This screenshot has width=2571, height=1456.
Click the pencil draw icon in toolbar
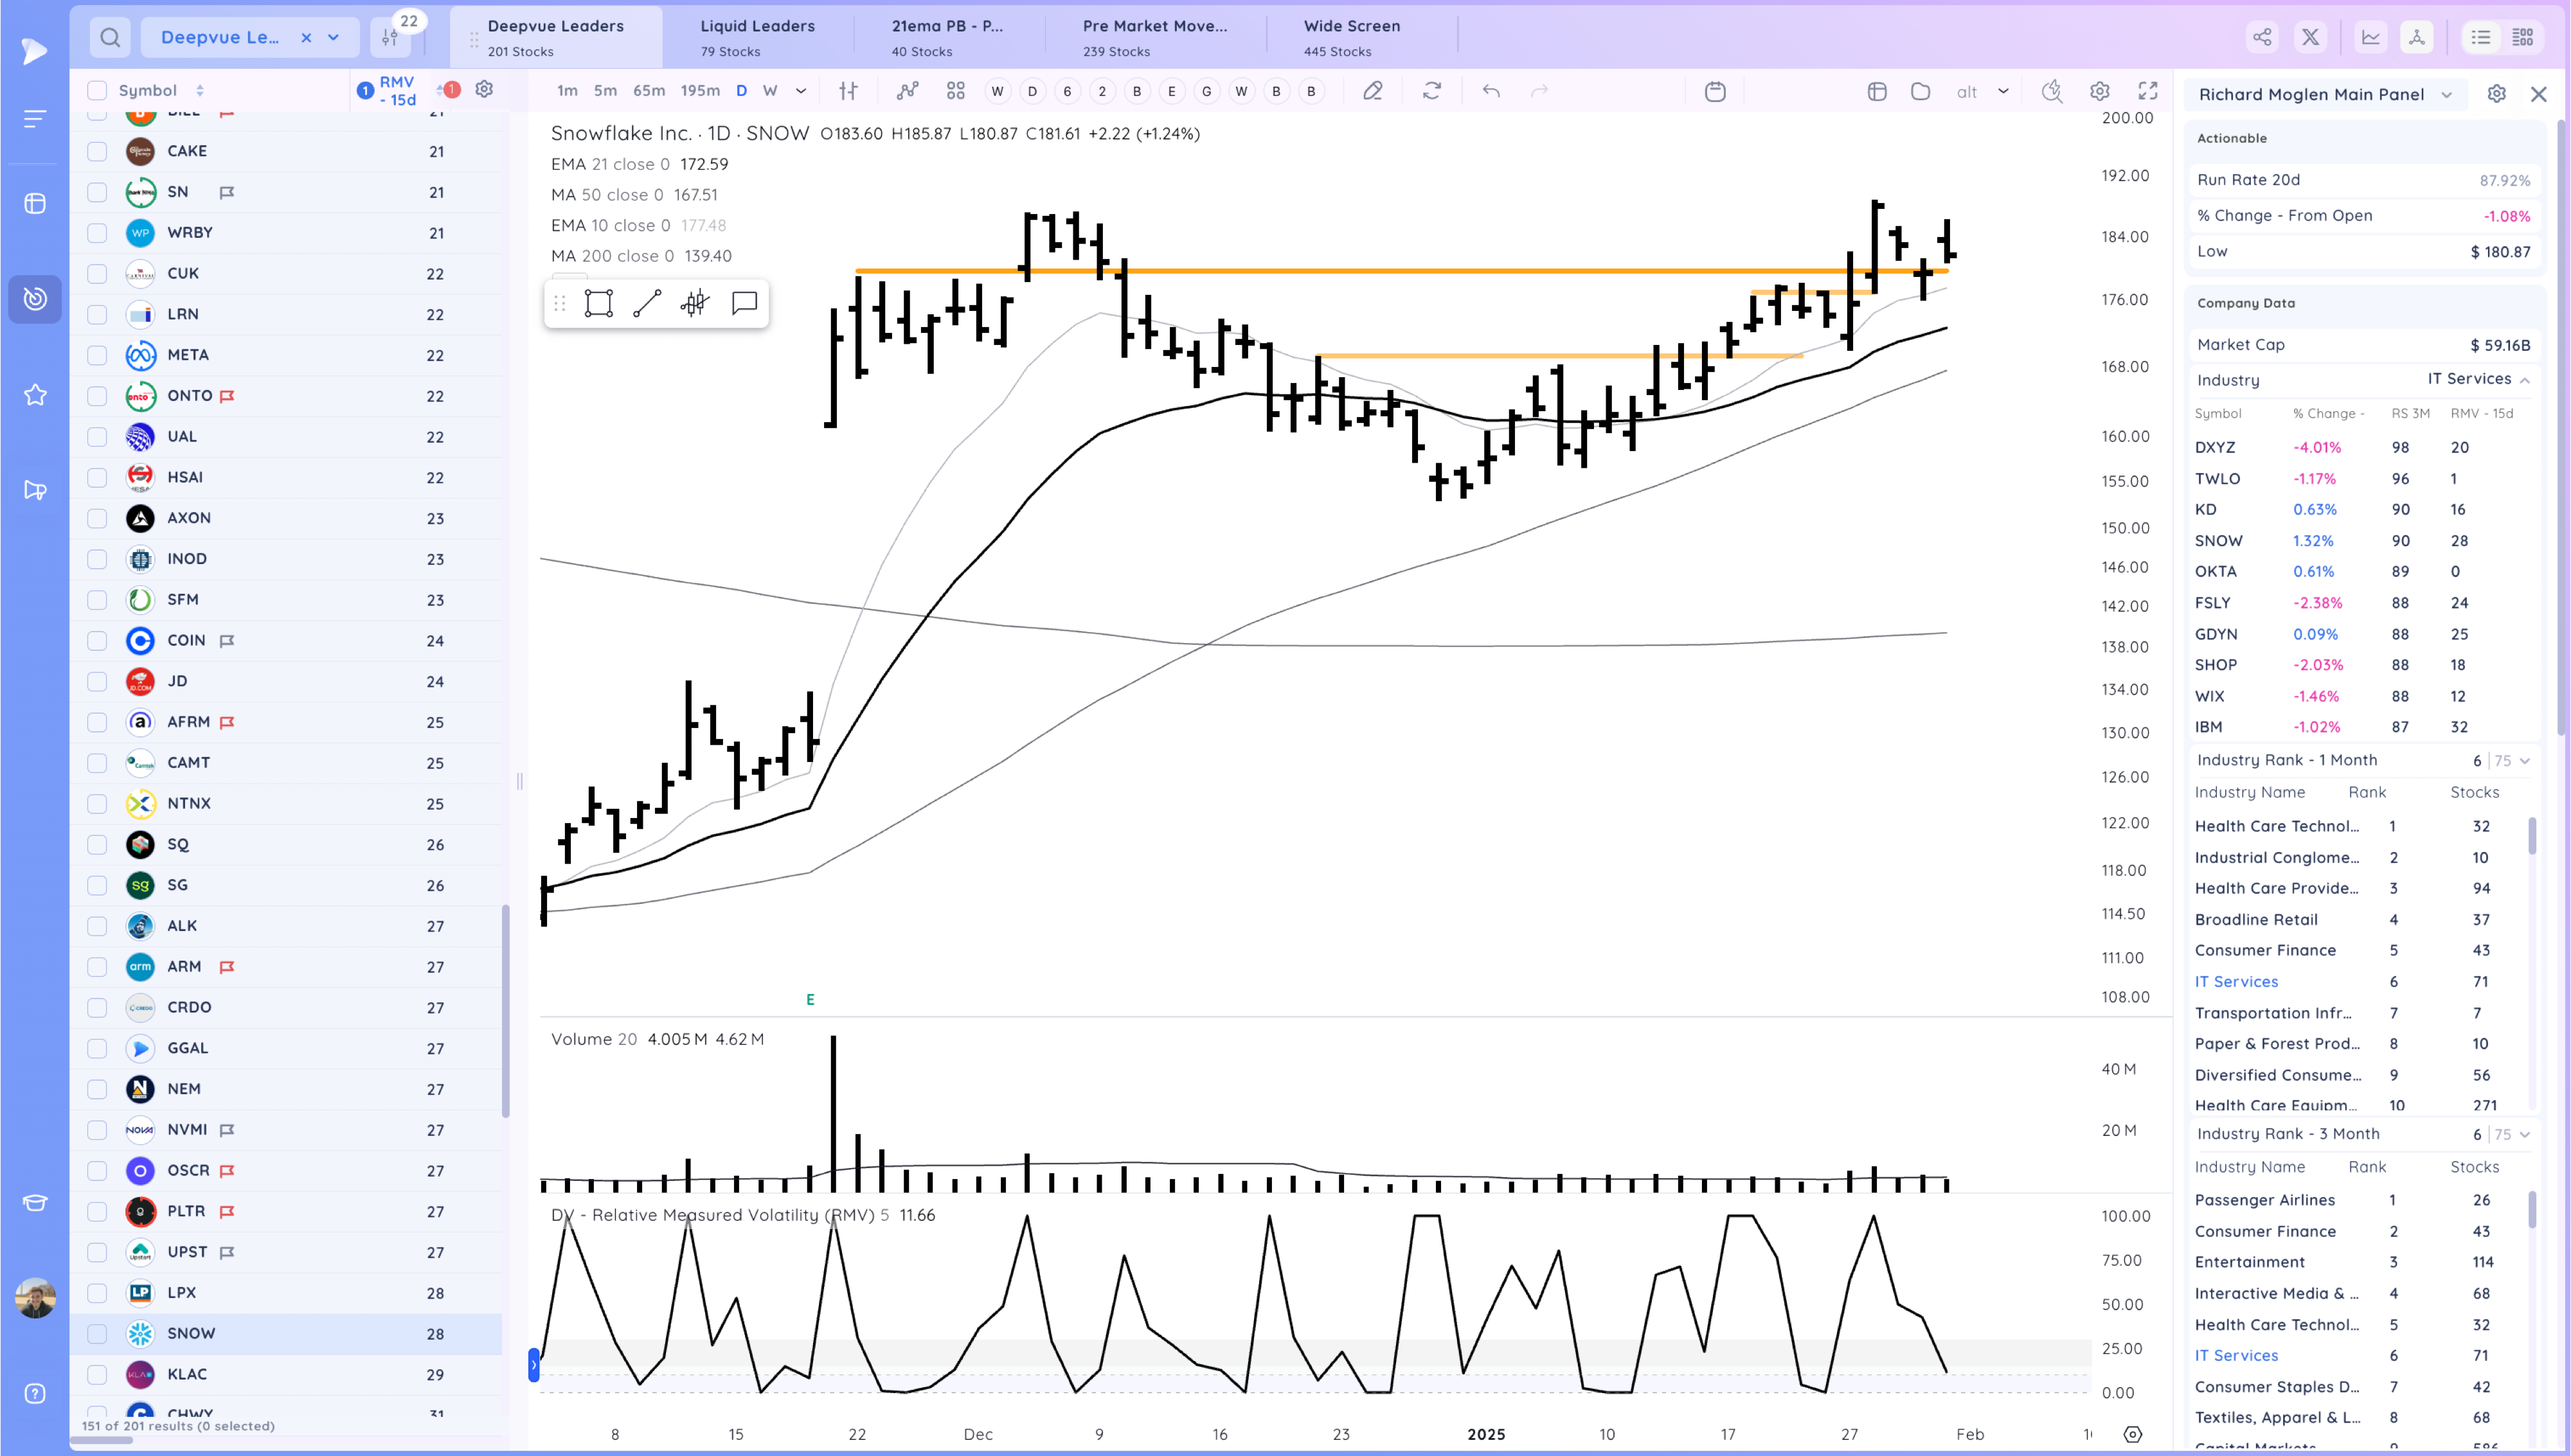(1373, 91)
